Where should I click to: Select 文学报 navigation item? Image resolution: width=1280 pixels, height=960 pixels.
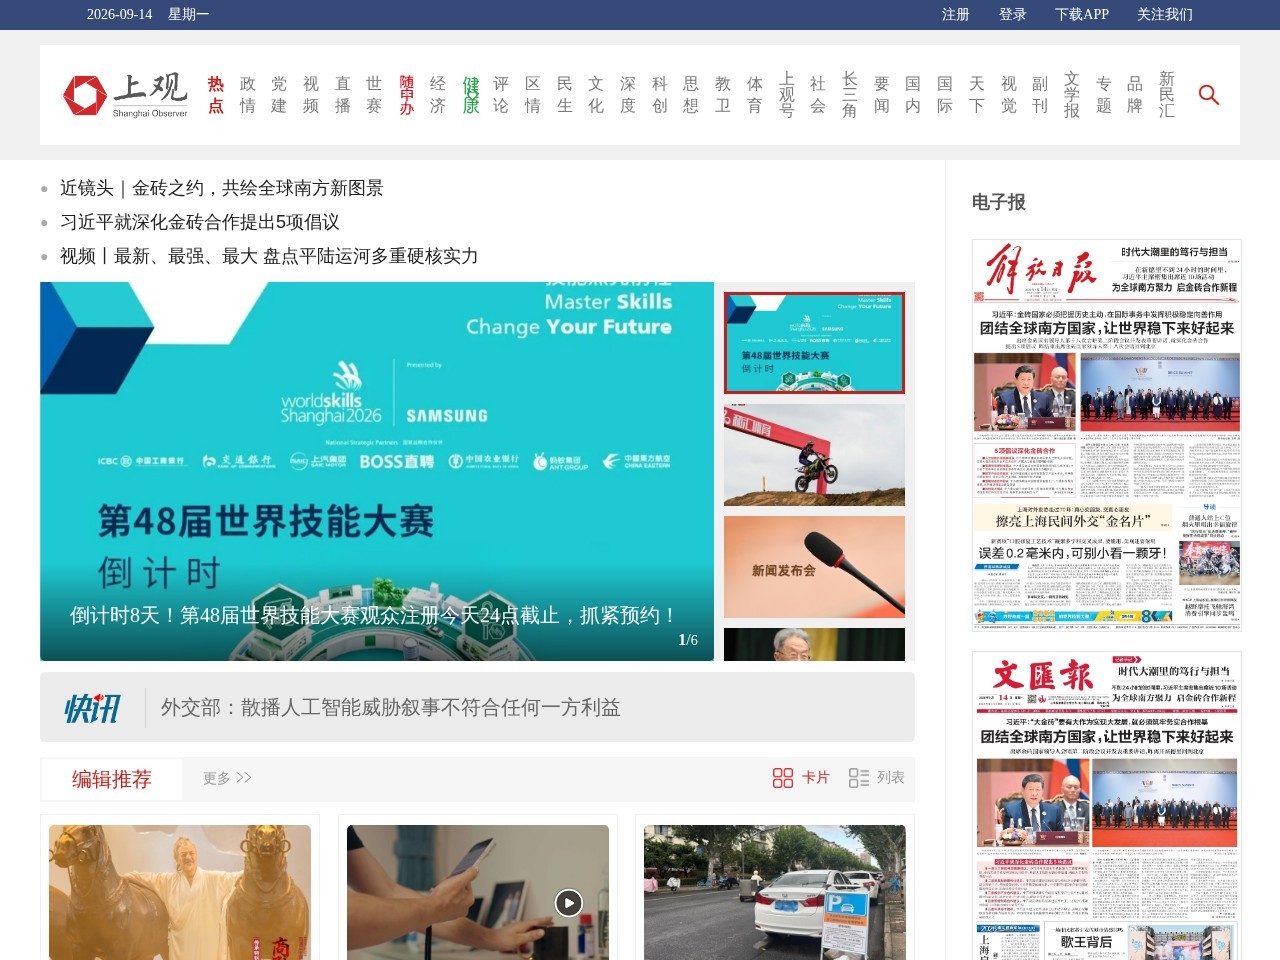[1072, 95]
